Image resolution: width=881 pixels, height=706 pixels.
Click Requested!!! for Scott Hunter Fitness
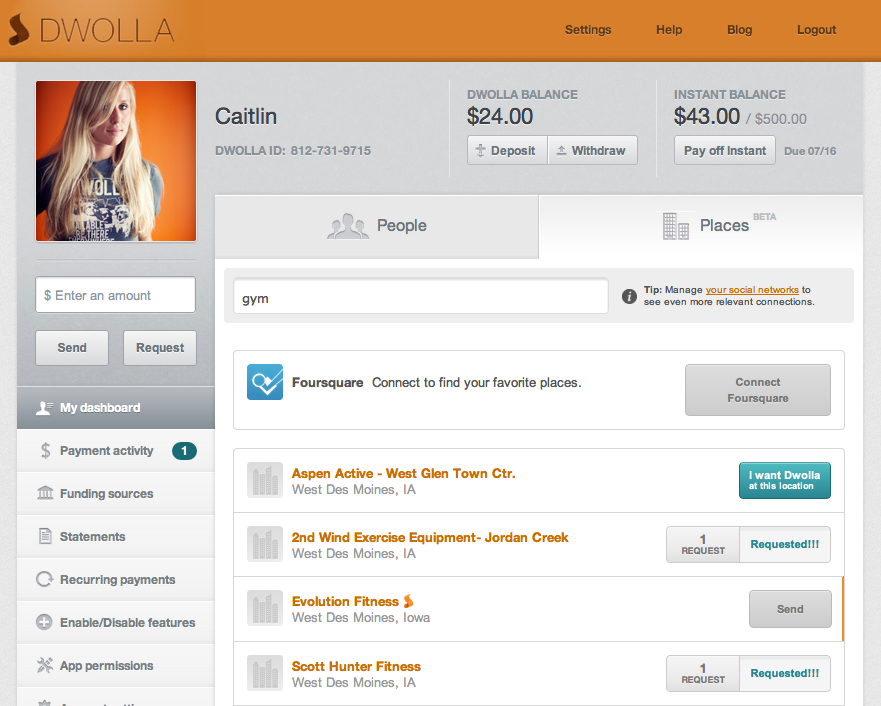coord(785,673)
